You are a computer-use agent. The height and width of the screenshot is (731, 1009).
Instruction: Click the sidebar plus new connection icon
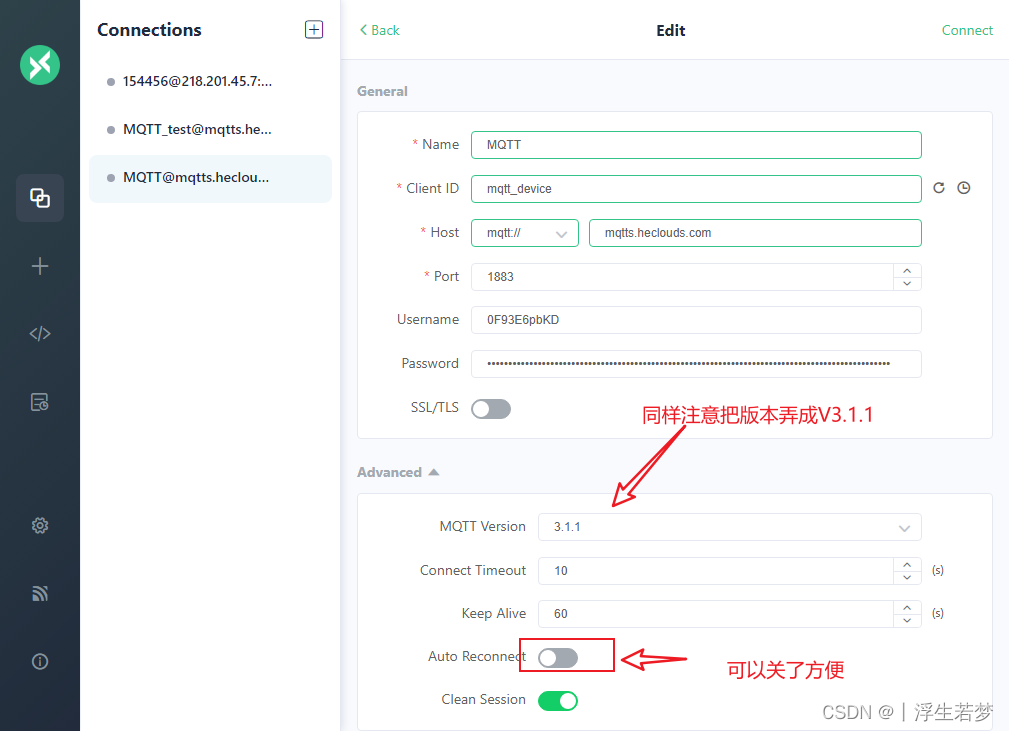click(40, 266)
